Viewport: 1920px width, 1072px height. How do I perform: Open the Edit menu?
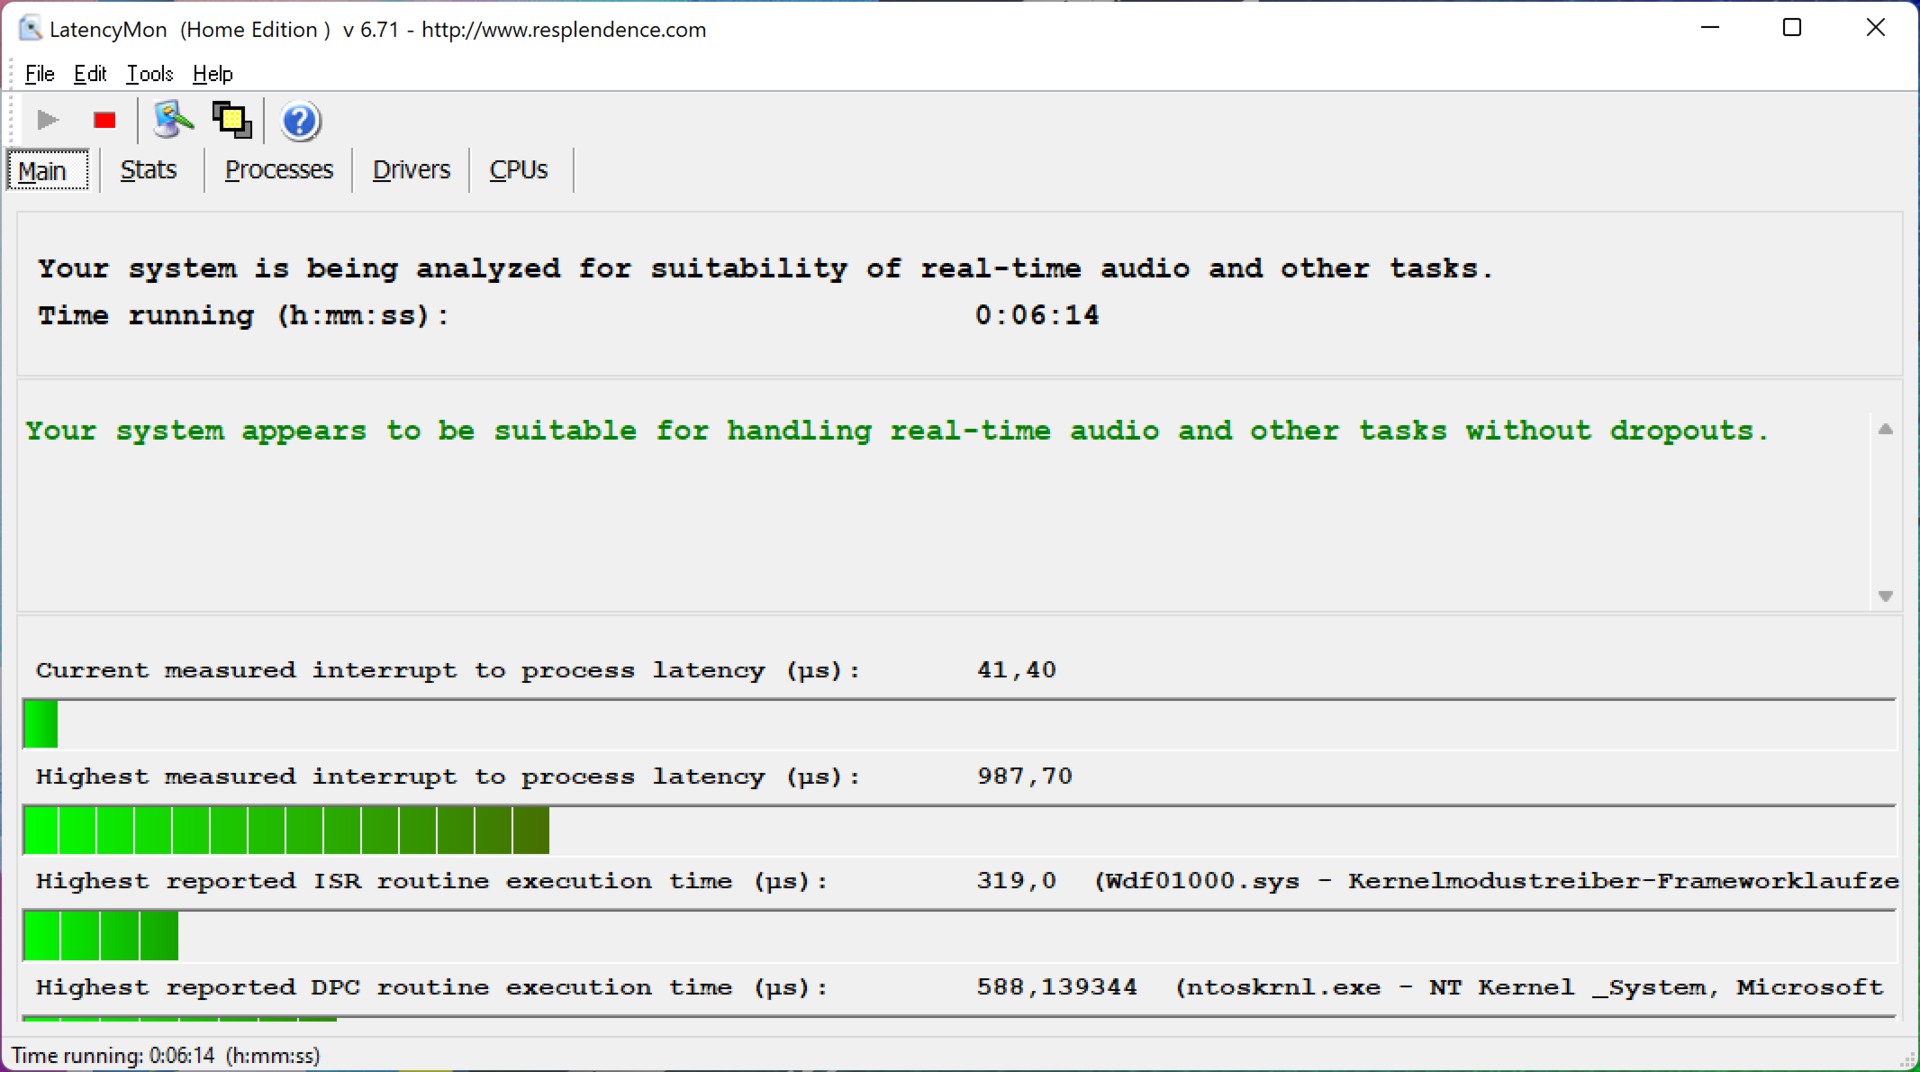click(x=90, y=74)
